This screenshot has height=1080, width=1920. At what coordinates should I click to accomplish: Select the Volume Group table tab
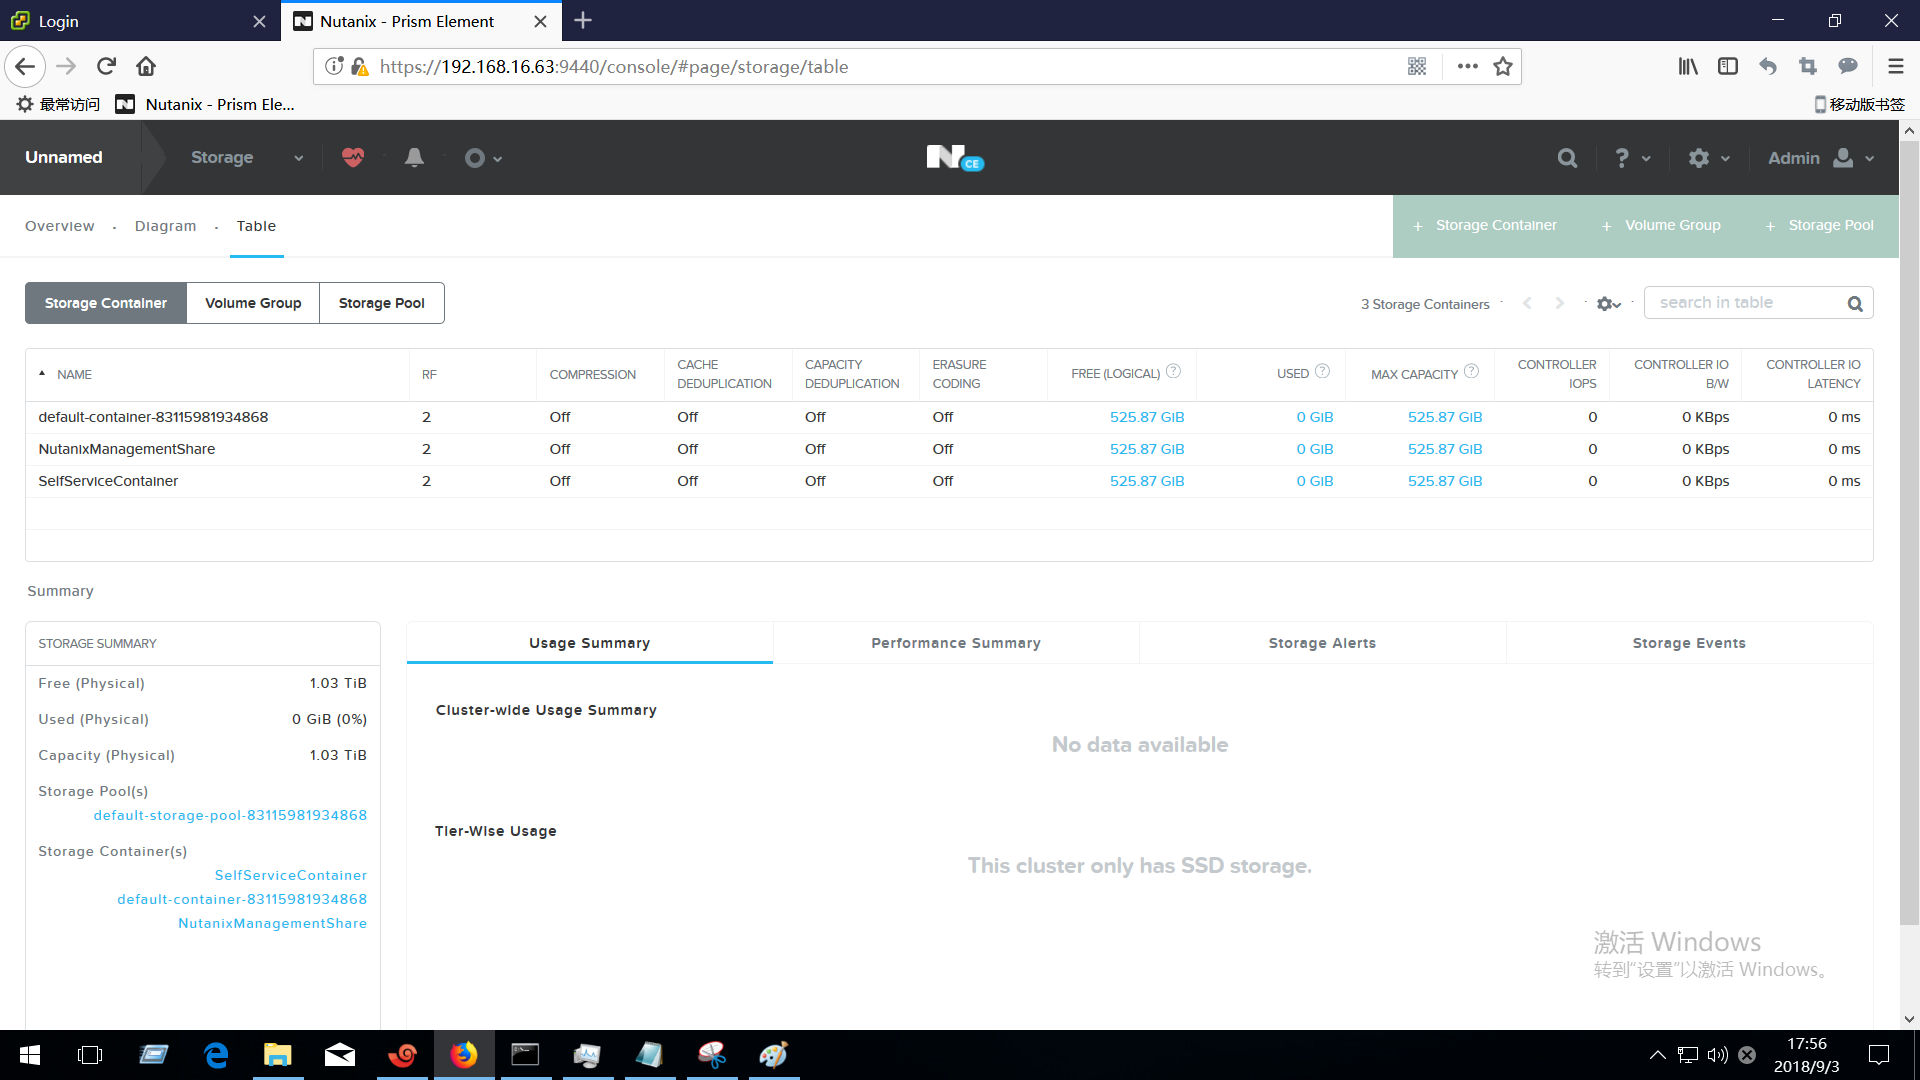point(253,303)
